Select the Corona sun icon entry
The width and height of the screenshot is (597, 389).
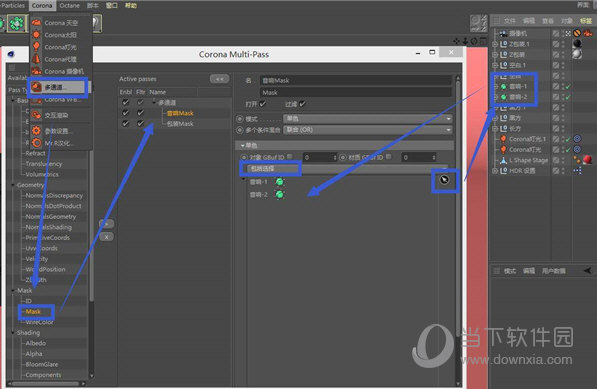36,35
